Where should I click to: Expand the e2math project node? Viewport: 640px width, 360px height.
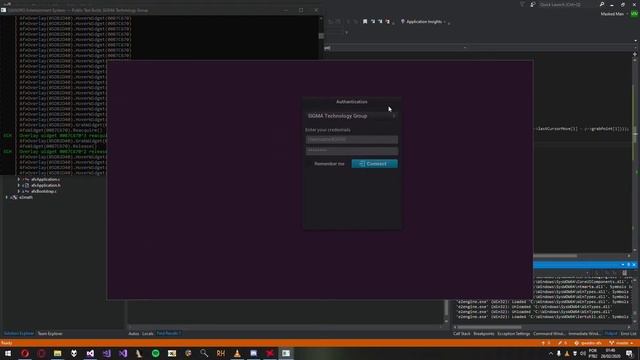click(7, 197)
